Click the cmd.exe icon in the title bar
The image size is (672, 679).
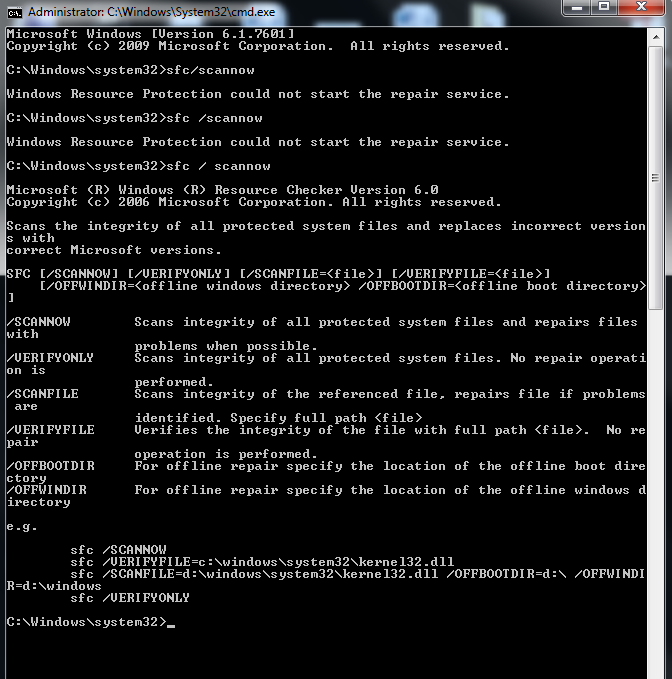(x=15, y=13)
